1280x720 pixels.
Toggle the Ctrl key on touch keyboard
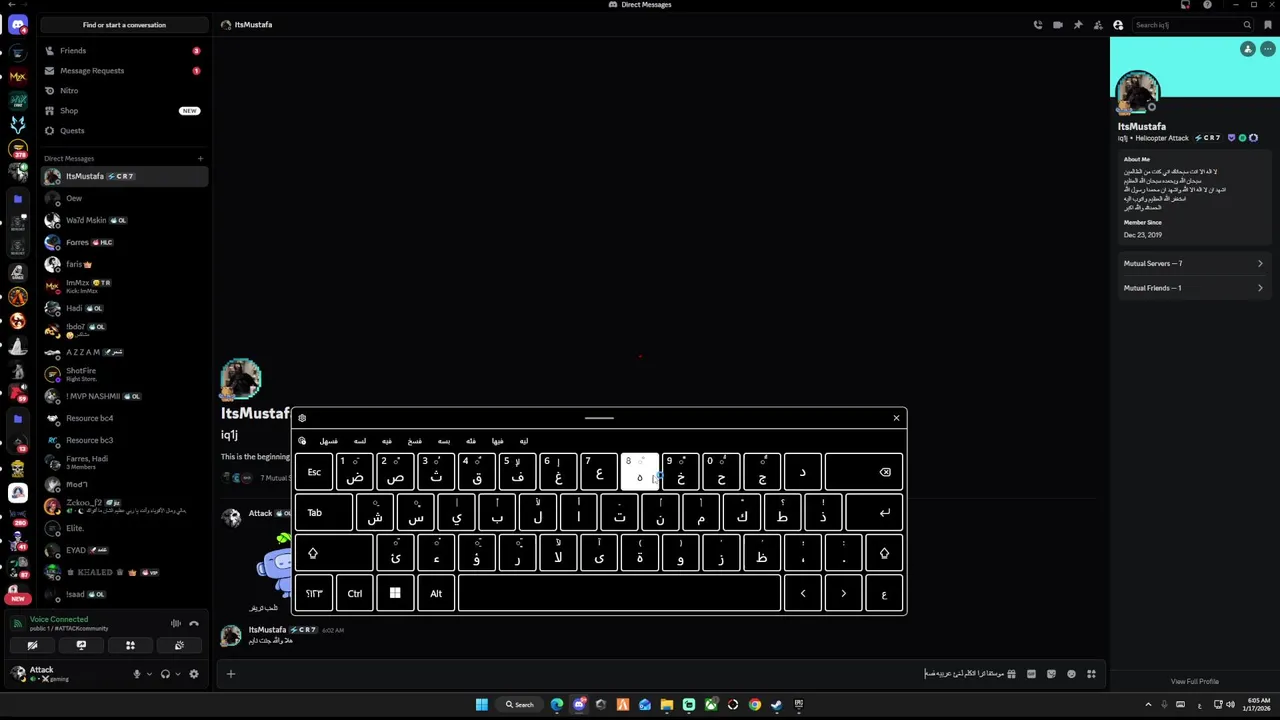click(x=355, y=594)
